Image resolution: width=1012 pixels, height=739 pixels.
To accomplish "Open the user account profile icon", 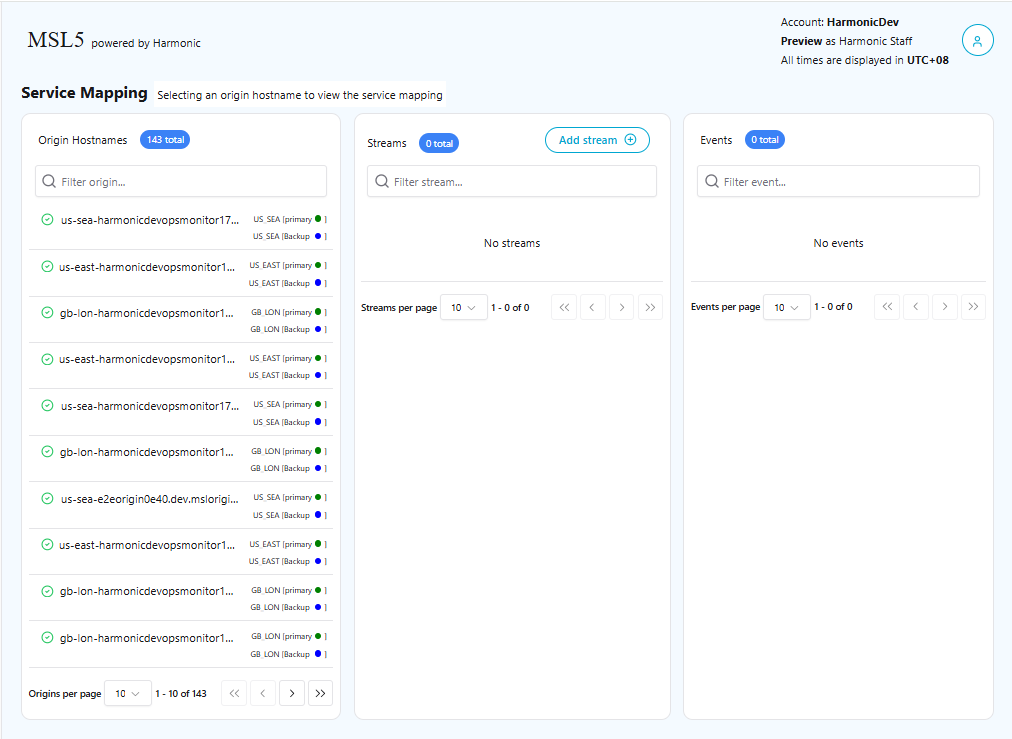I will pos(977,40).
